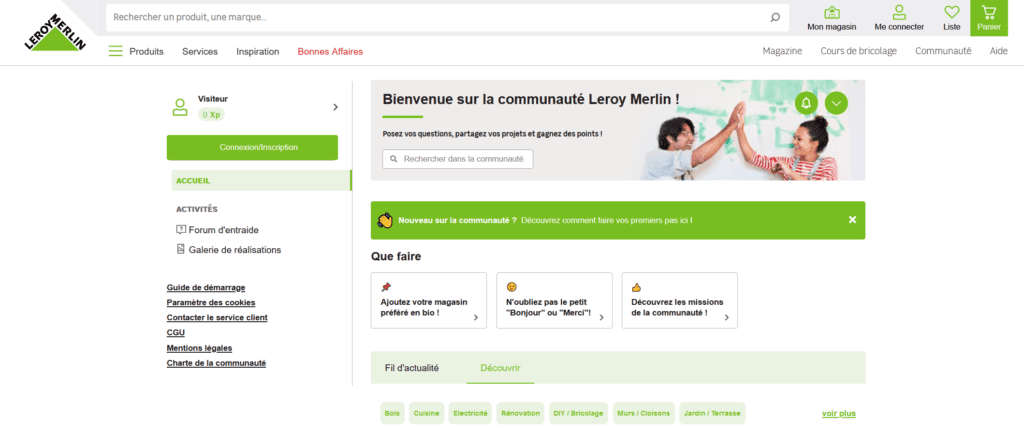Open the Aide link

[999, 52]
